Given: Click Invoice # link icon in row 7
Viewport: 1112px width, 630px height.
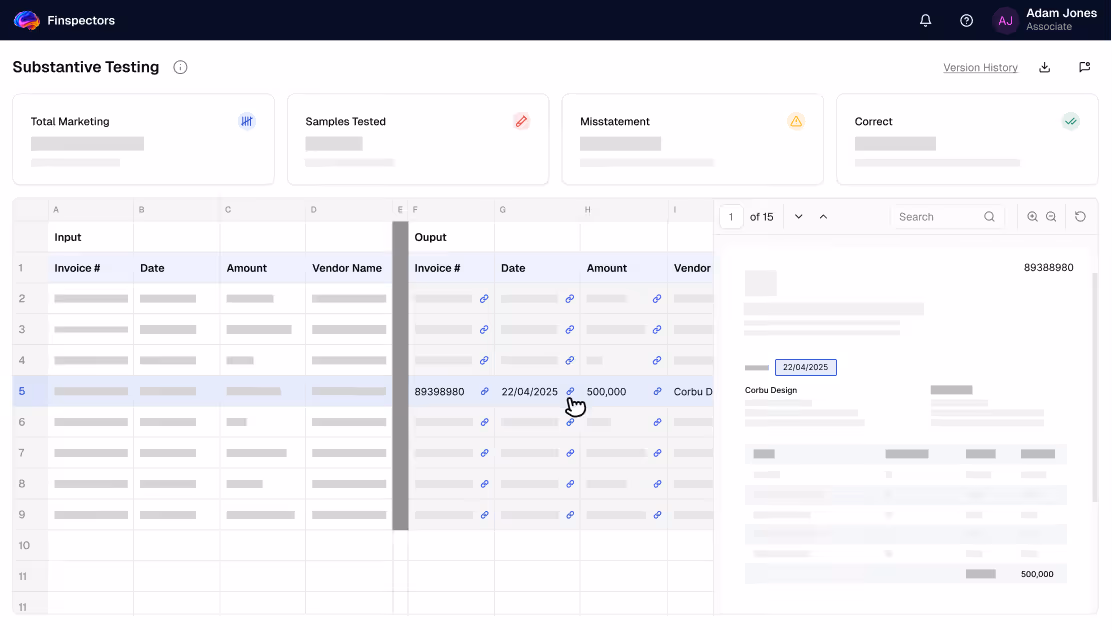Looking at the screenshot, I should [x=484, y=453].
